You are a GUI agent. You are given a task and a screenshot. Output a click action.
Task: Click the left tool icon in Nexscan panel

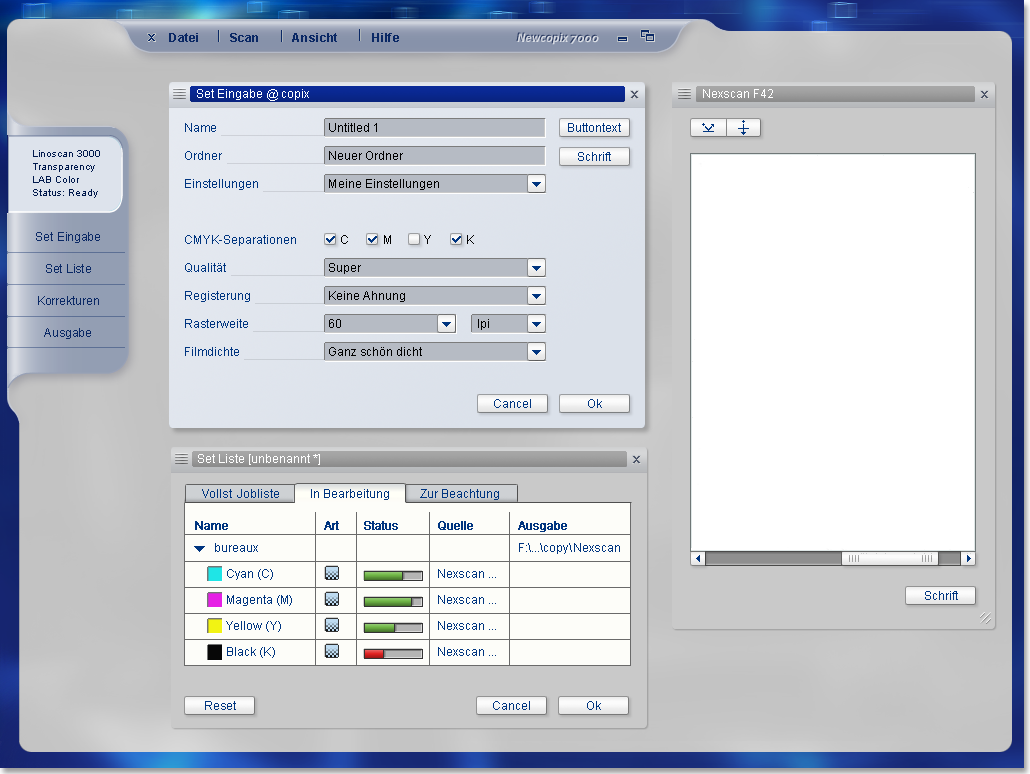708,128
